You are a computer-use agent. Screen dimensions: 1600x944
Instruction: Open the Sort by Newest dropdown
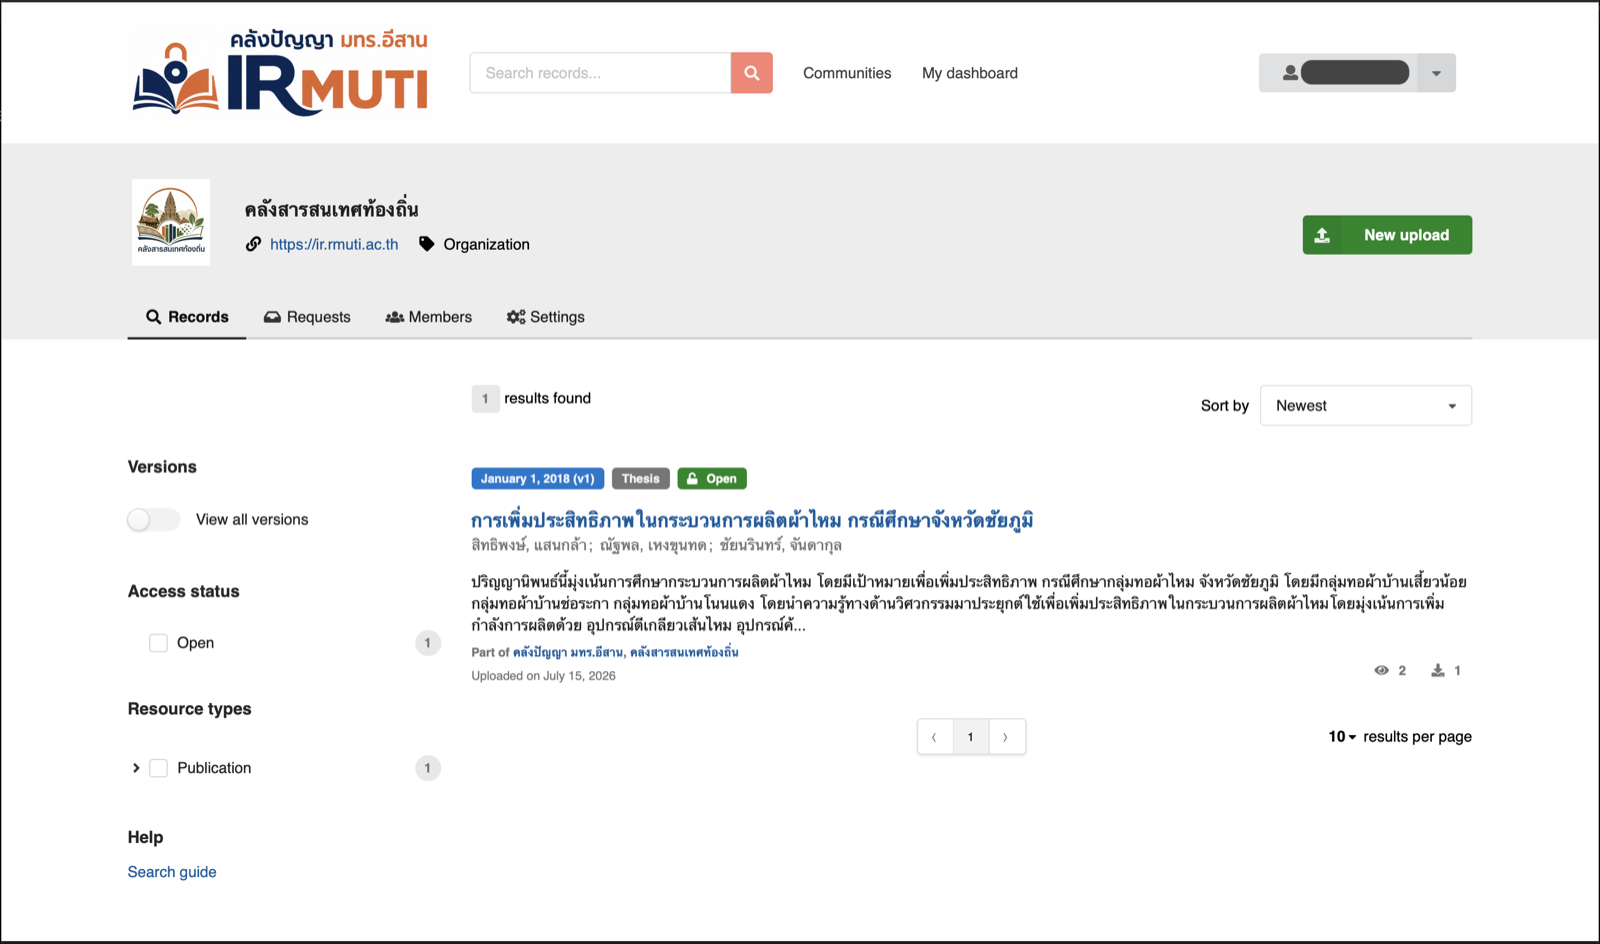[1365, 406]
